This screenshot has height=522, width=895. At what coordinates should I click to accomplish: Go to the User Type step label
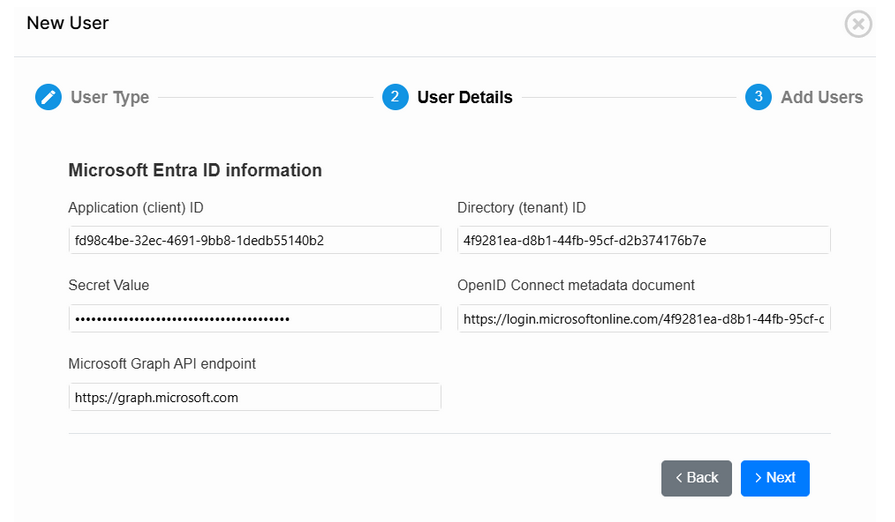110,98
